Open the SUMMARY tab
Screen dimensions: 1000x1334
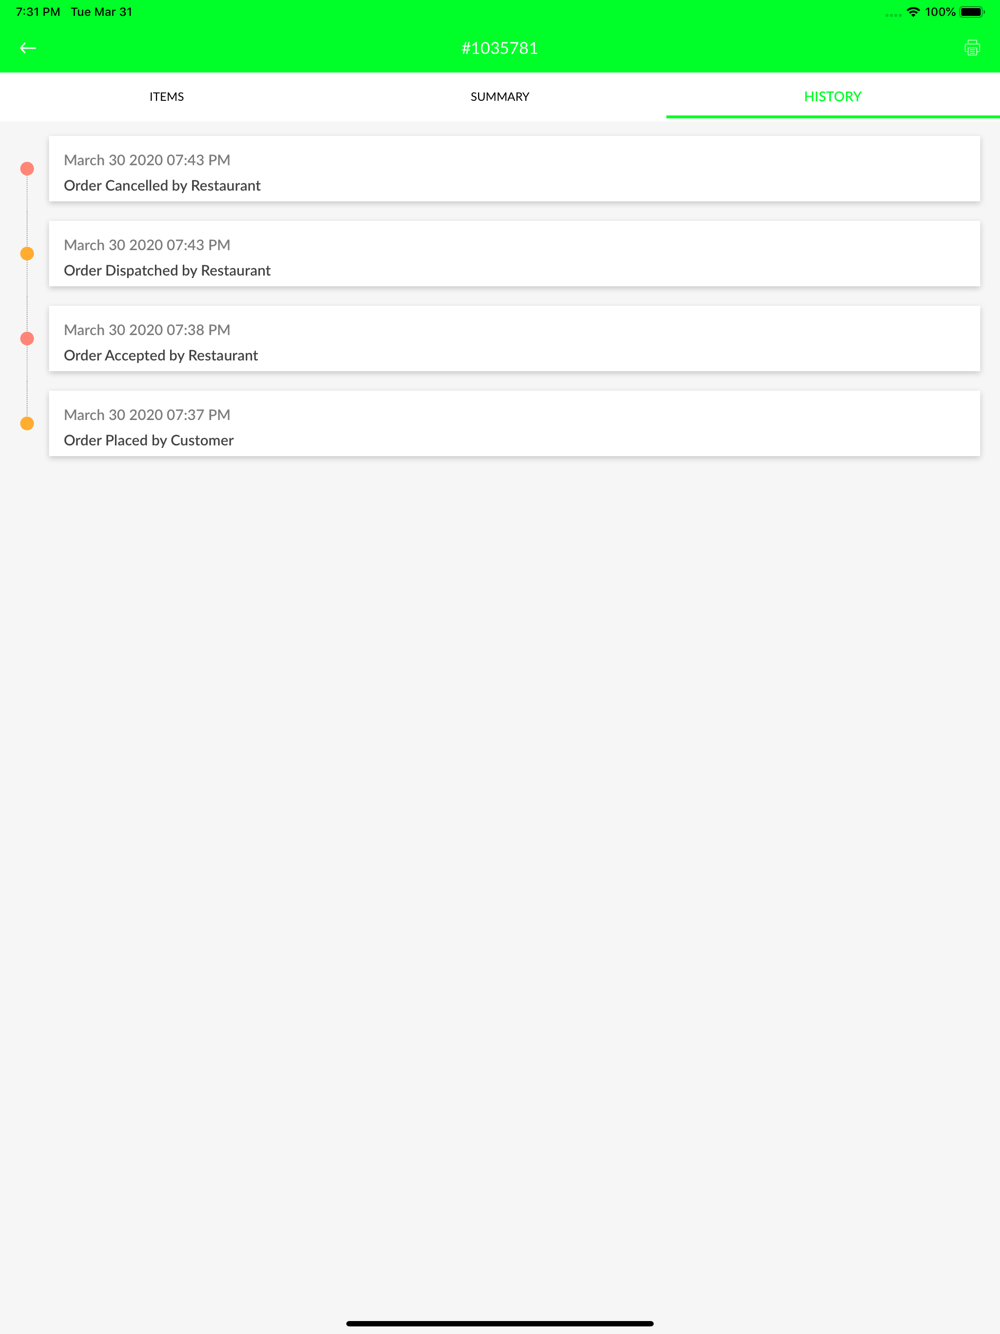tap(500, 97)
